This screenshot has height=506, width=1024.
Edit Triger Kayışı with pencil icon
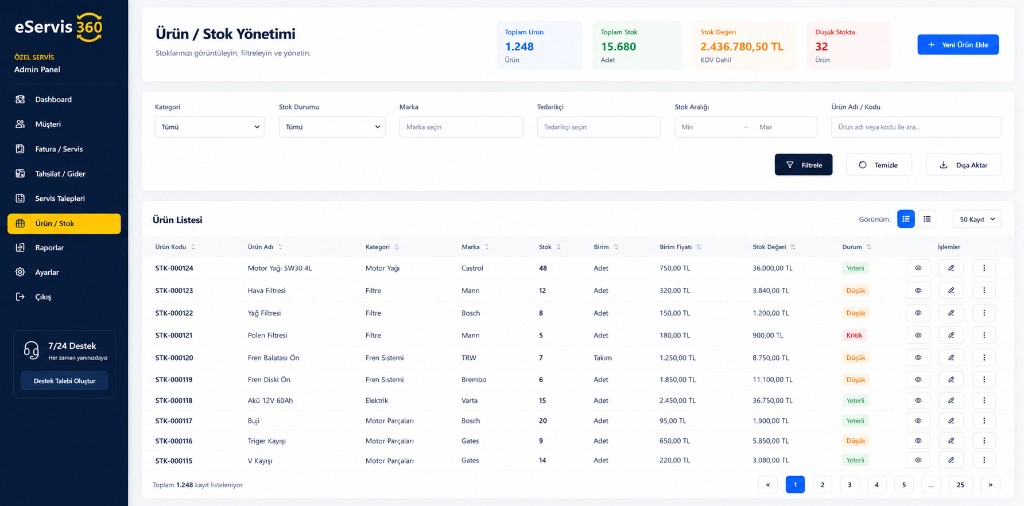pos(951,441)
